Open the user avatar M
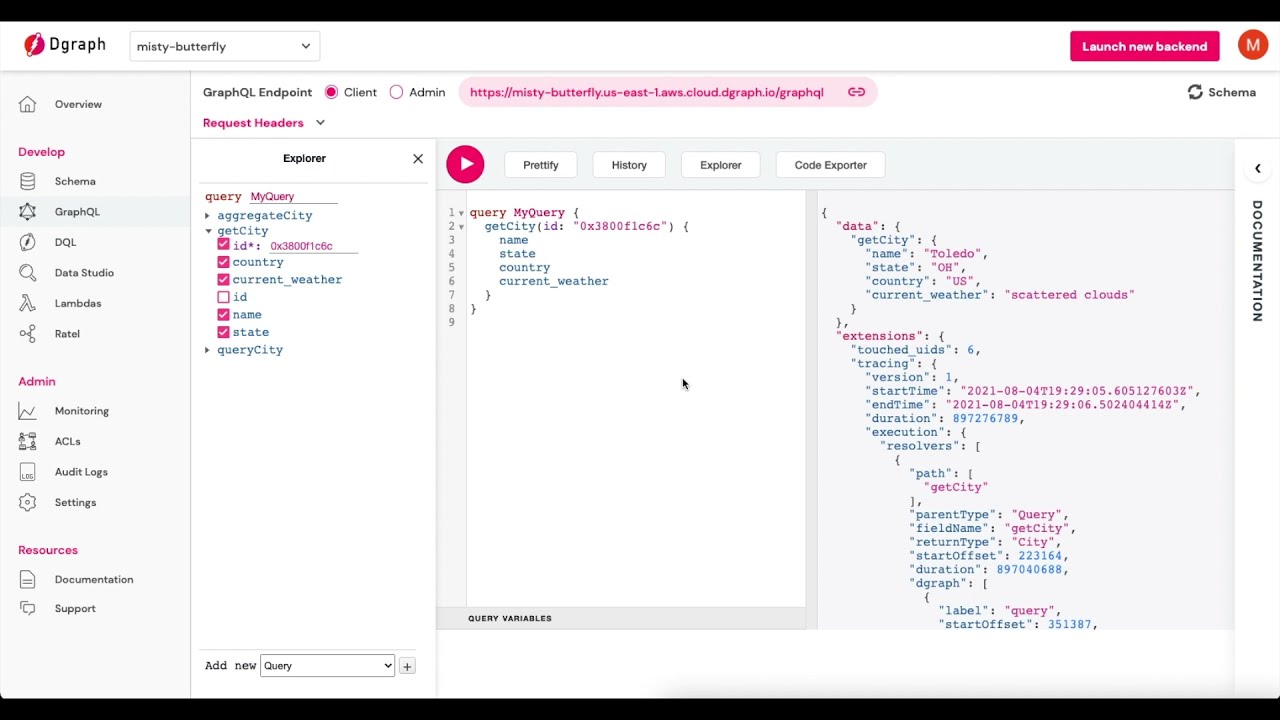The height and width of the screenshot is (720, 1280). [1253, 45]
